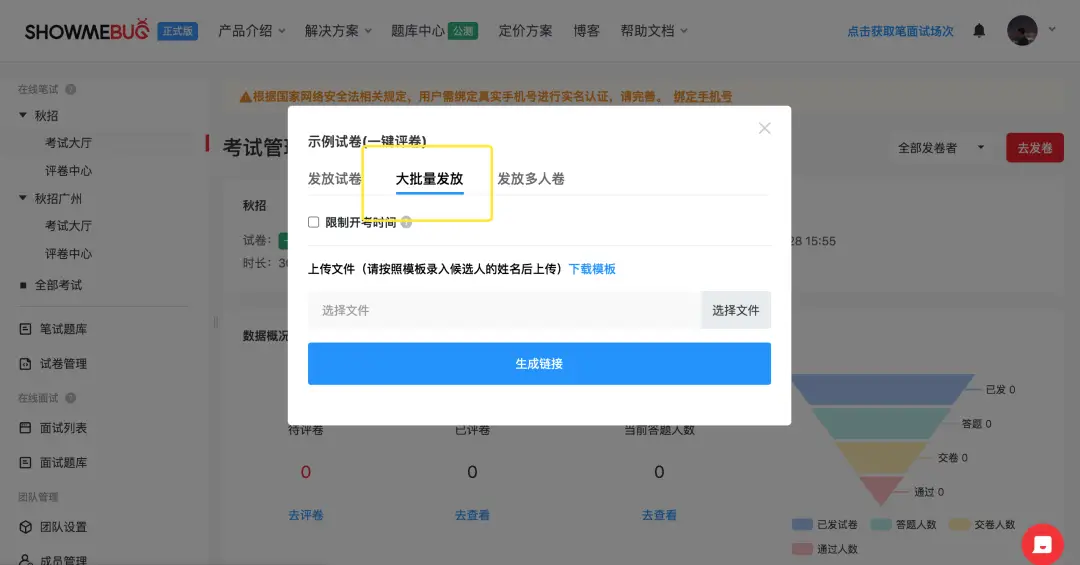Switch to the 发放多人卷 tab
This screenshot has width=1080, height=565.
pos(531,178)
